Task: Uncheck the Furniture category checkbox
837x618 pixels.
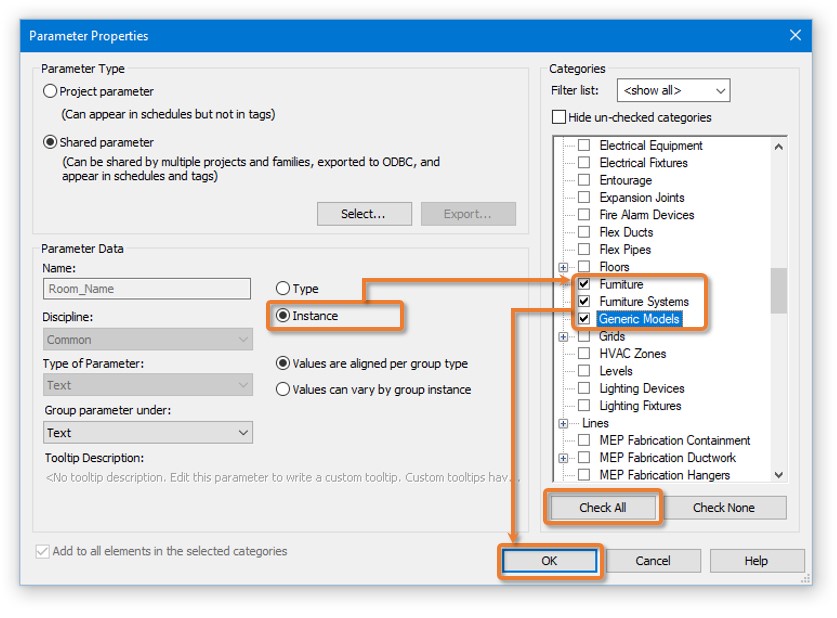Action: click(x=584, y=284)
